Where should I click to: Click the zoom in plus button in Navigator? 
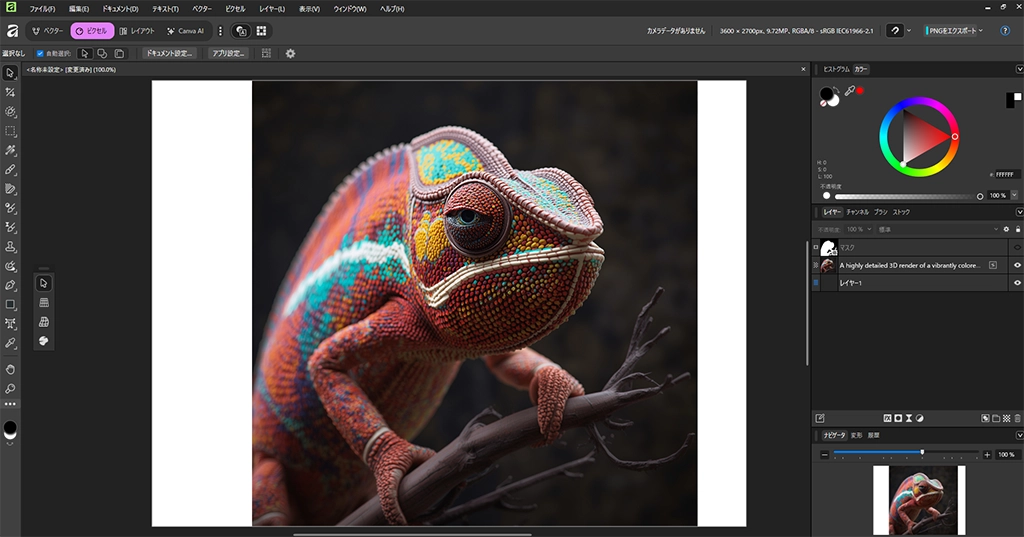click(x=987, y=454)
